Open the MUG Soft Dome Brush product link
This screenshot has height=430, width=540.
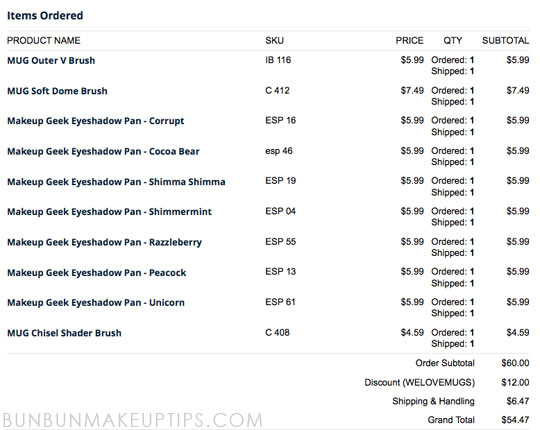tap(57, 91)
